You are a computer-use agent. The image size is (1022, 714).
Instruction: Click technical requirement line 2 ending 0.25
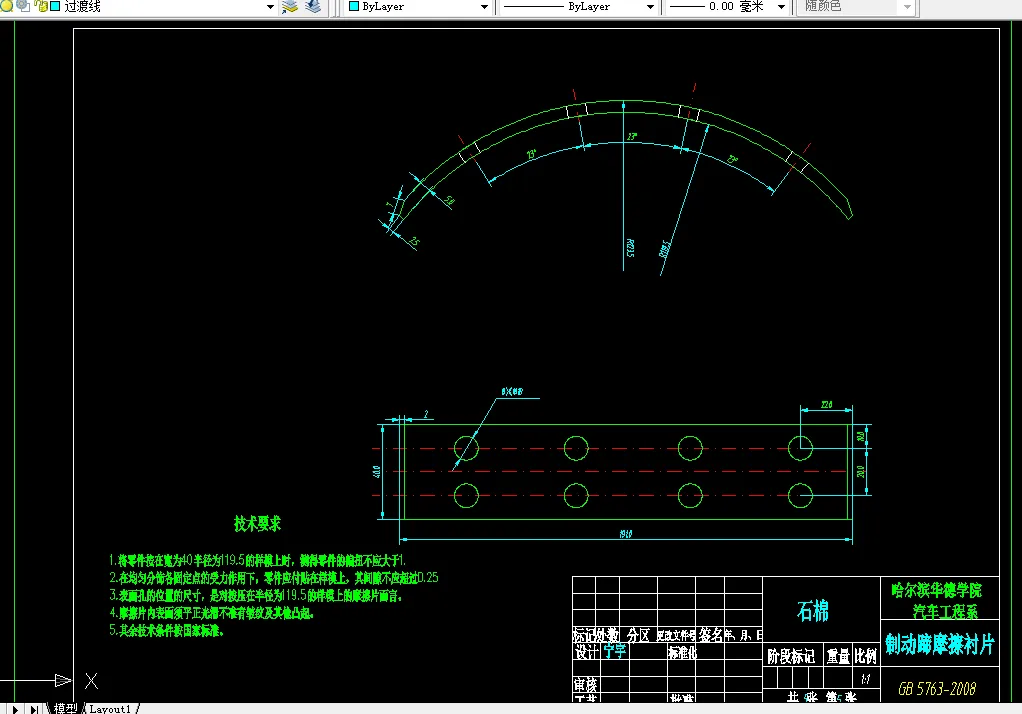(274, 578)
